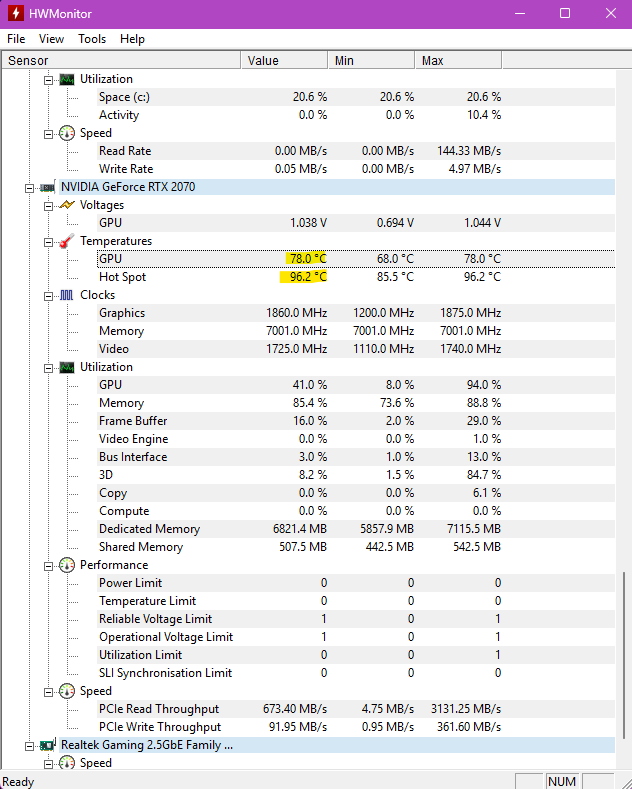632x789 pixels.
Task: Click the vertical scrollbar thumb
Action: point(624,655)
